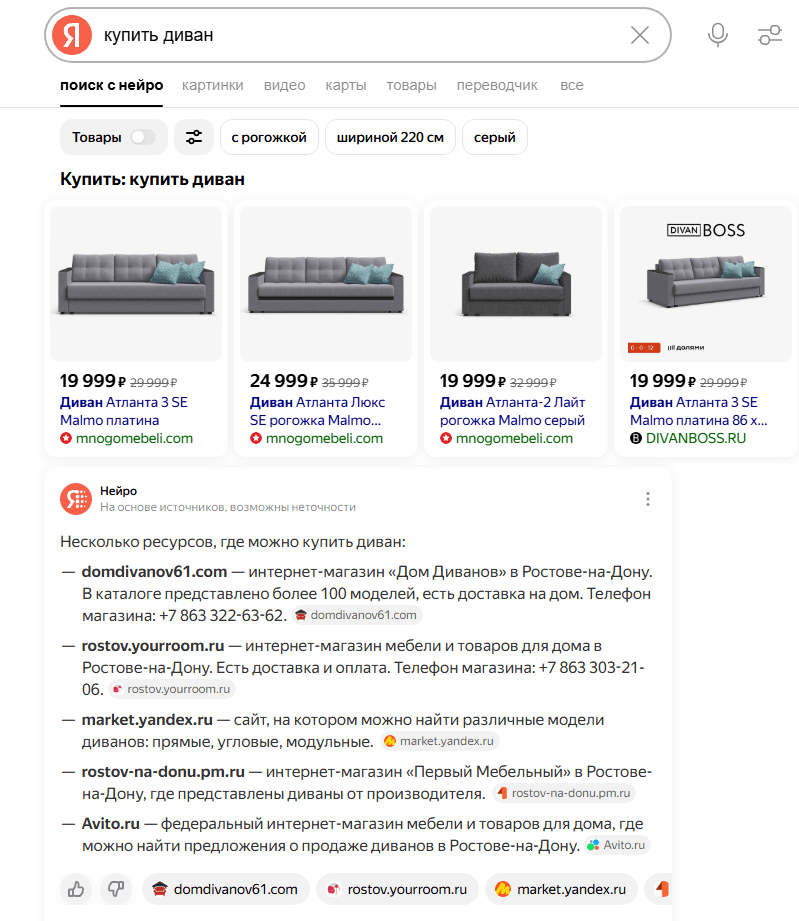The width and height of the screenshot is (799, 921).
Task: Apply the 'с рогожкой' filter chip
Action: 269,137
